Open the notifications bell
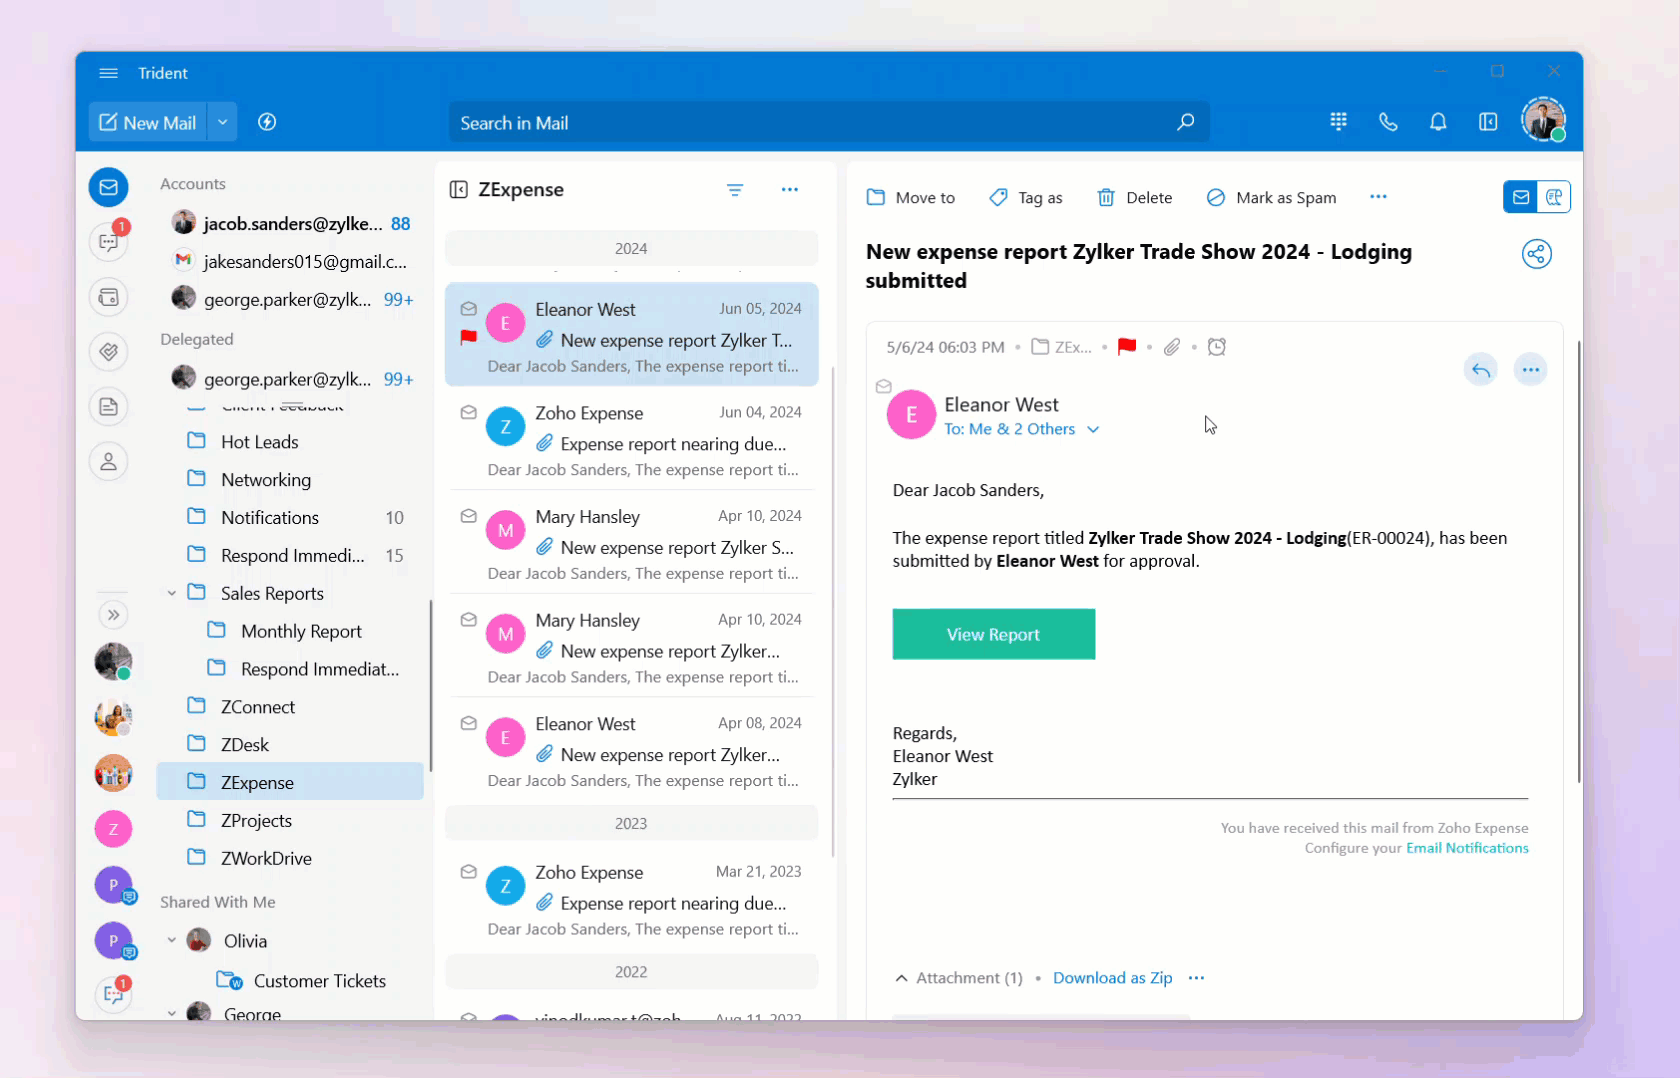 tap(1438, 121)
